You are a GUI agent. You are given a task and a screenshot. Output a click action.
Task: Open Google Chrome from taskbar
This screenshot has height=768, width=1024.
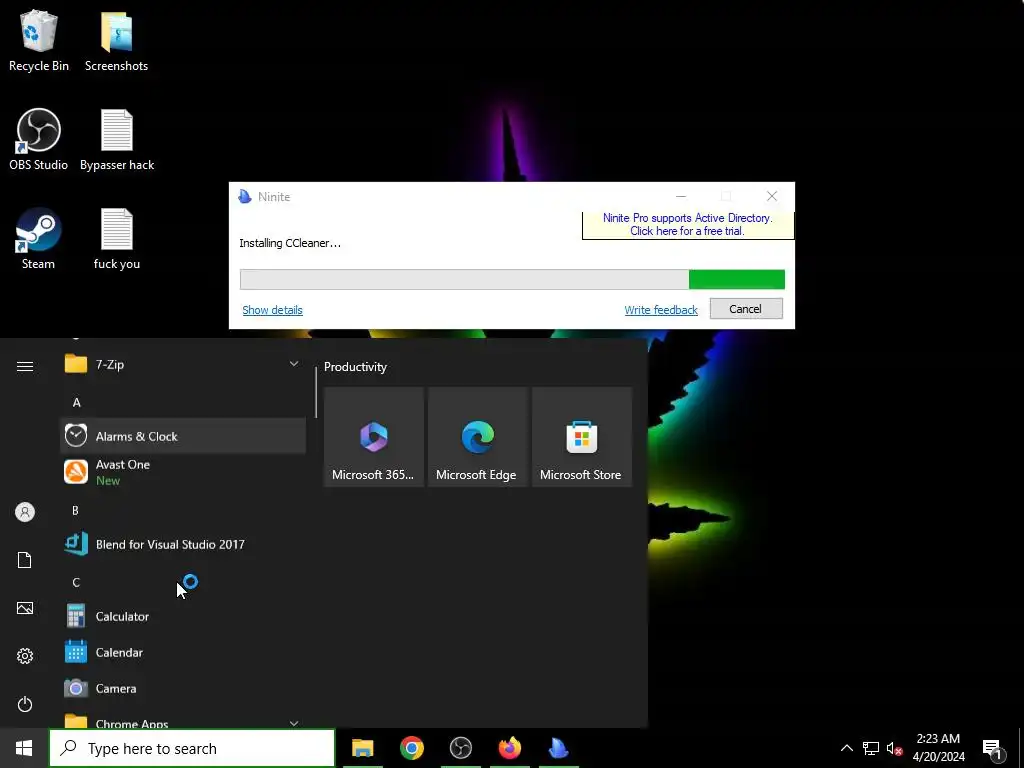click(x=411, y=748)
